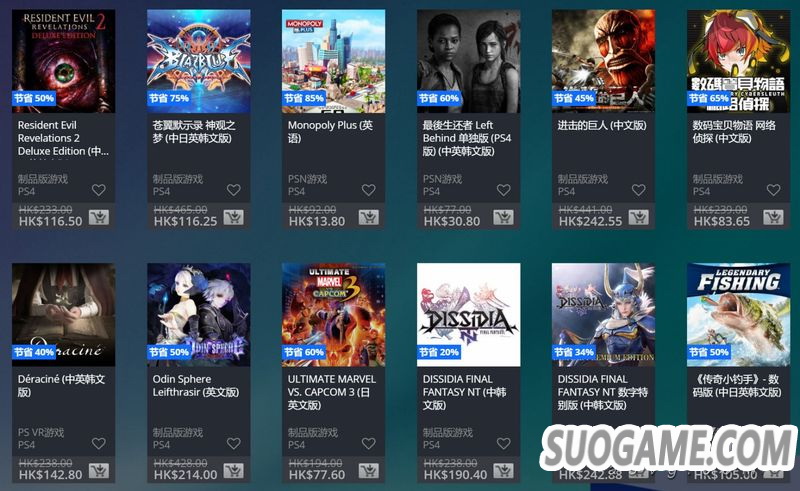Viewport: 800px width, 491px height.
Task: Toggle wishlist heart for Monopoly Plus
Action: [x=368, y=190]
